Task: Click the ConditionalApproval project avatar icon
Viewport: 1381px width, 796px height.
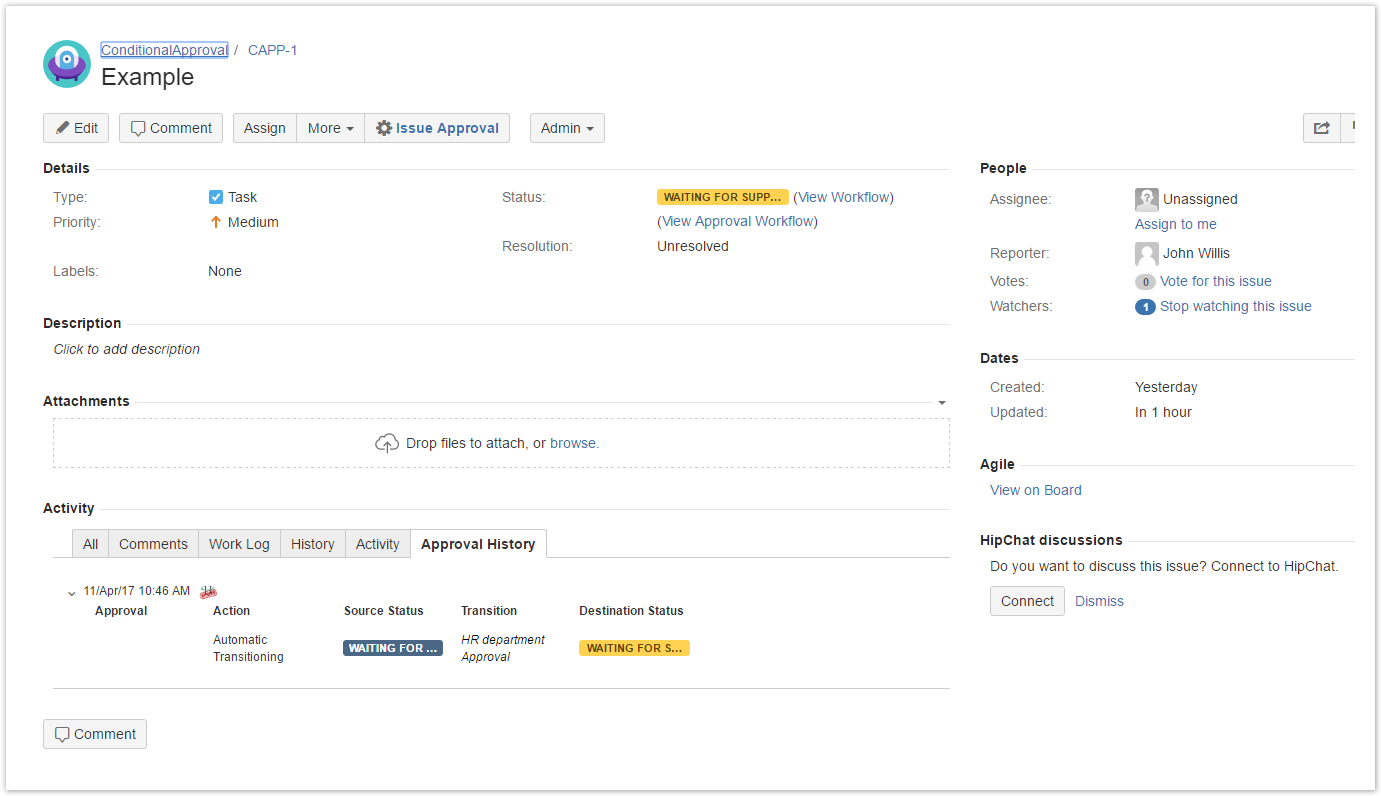Action: (67, 64)
